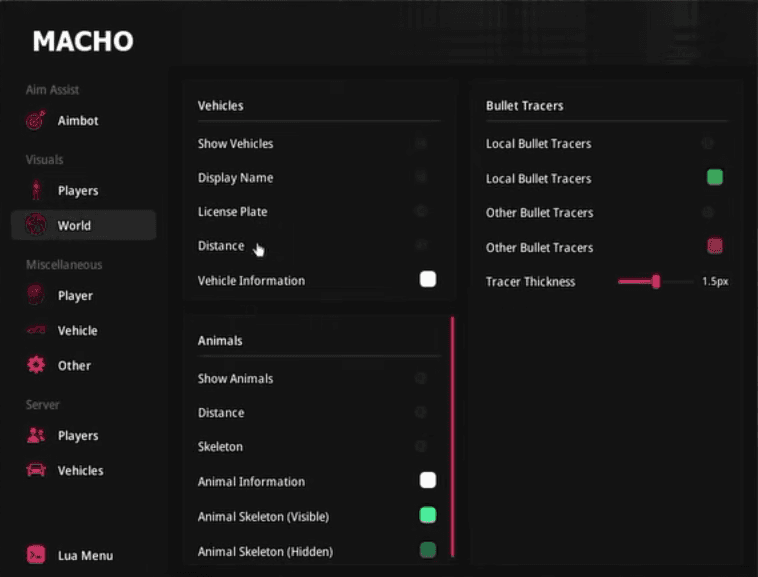The image size is (758, 577).
Task: Click the Animals panel pink scrollbar
Action: (x=452, y=437)
